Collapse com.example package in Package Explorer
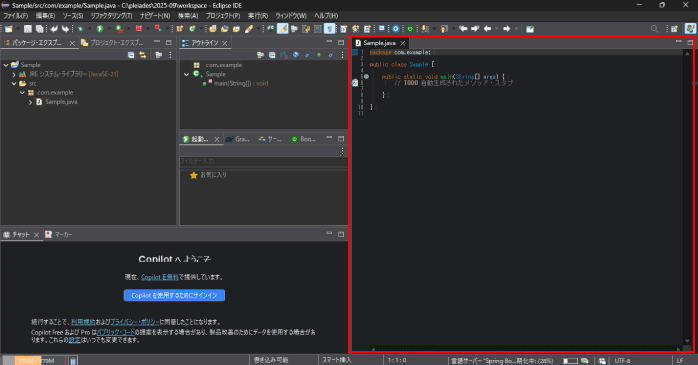Image resolution: width=698 pixels, height=365 pixels. (22, 93)
